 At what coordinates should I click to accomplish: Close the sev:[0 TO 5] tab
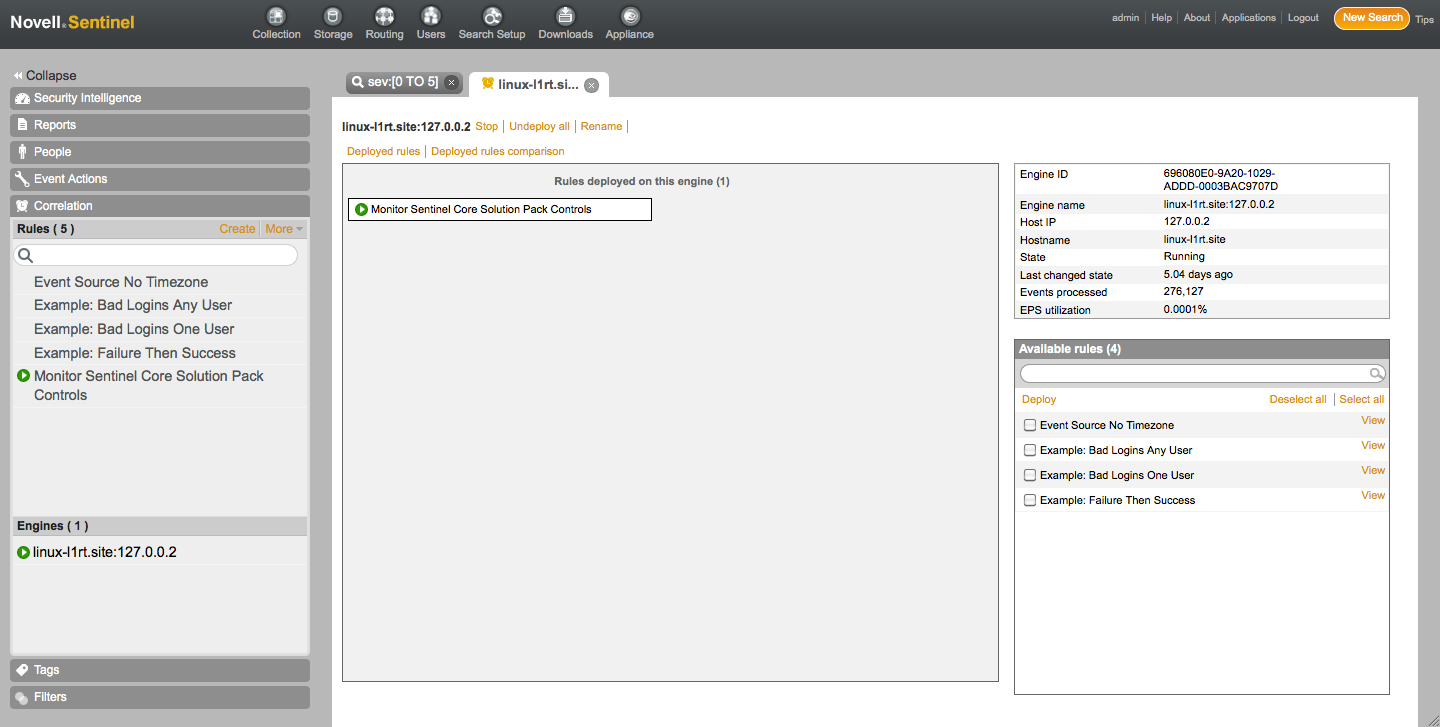451,83
